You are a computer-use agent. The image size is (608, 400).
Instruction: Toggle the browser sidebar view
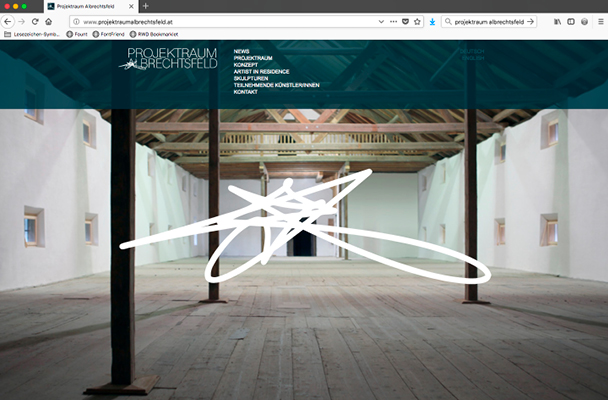click(x=571, y=21)
